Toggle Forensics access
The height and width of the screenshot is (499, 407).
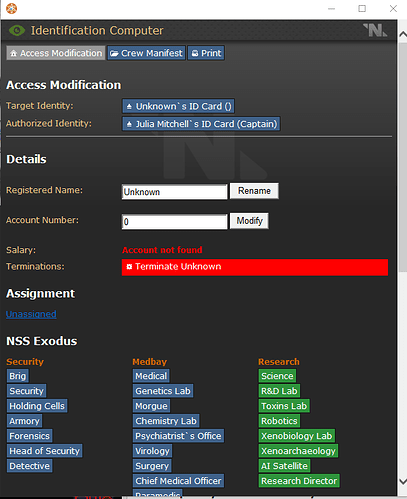pos(29,436)
